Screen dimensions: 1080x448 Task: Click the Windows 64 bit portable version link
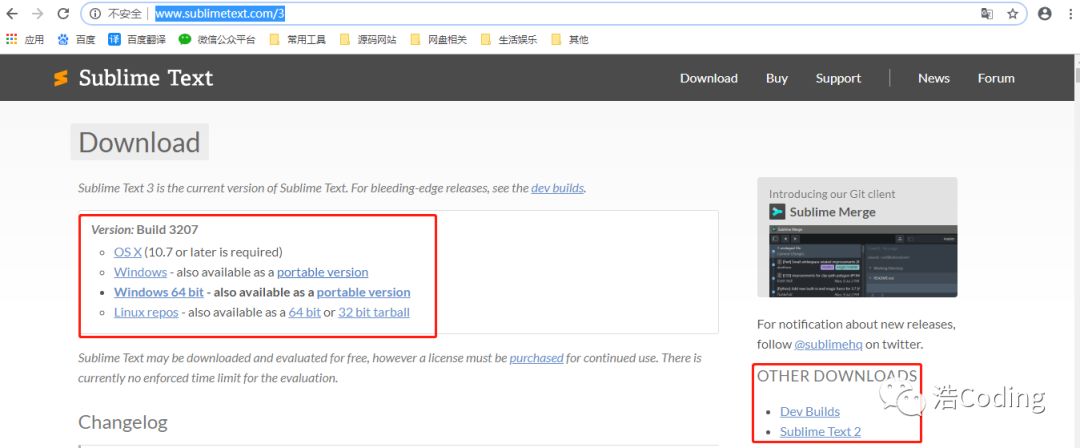coord(364,292)
